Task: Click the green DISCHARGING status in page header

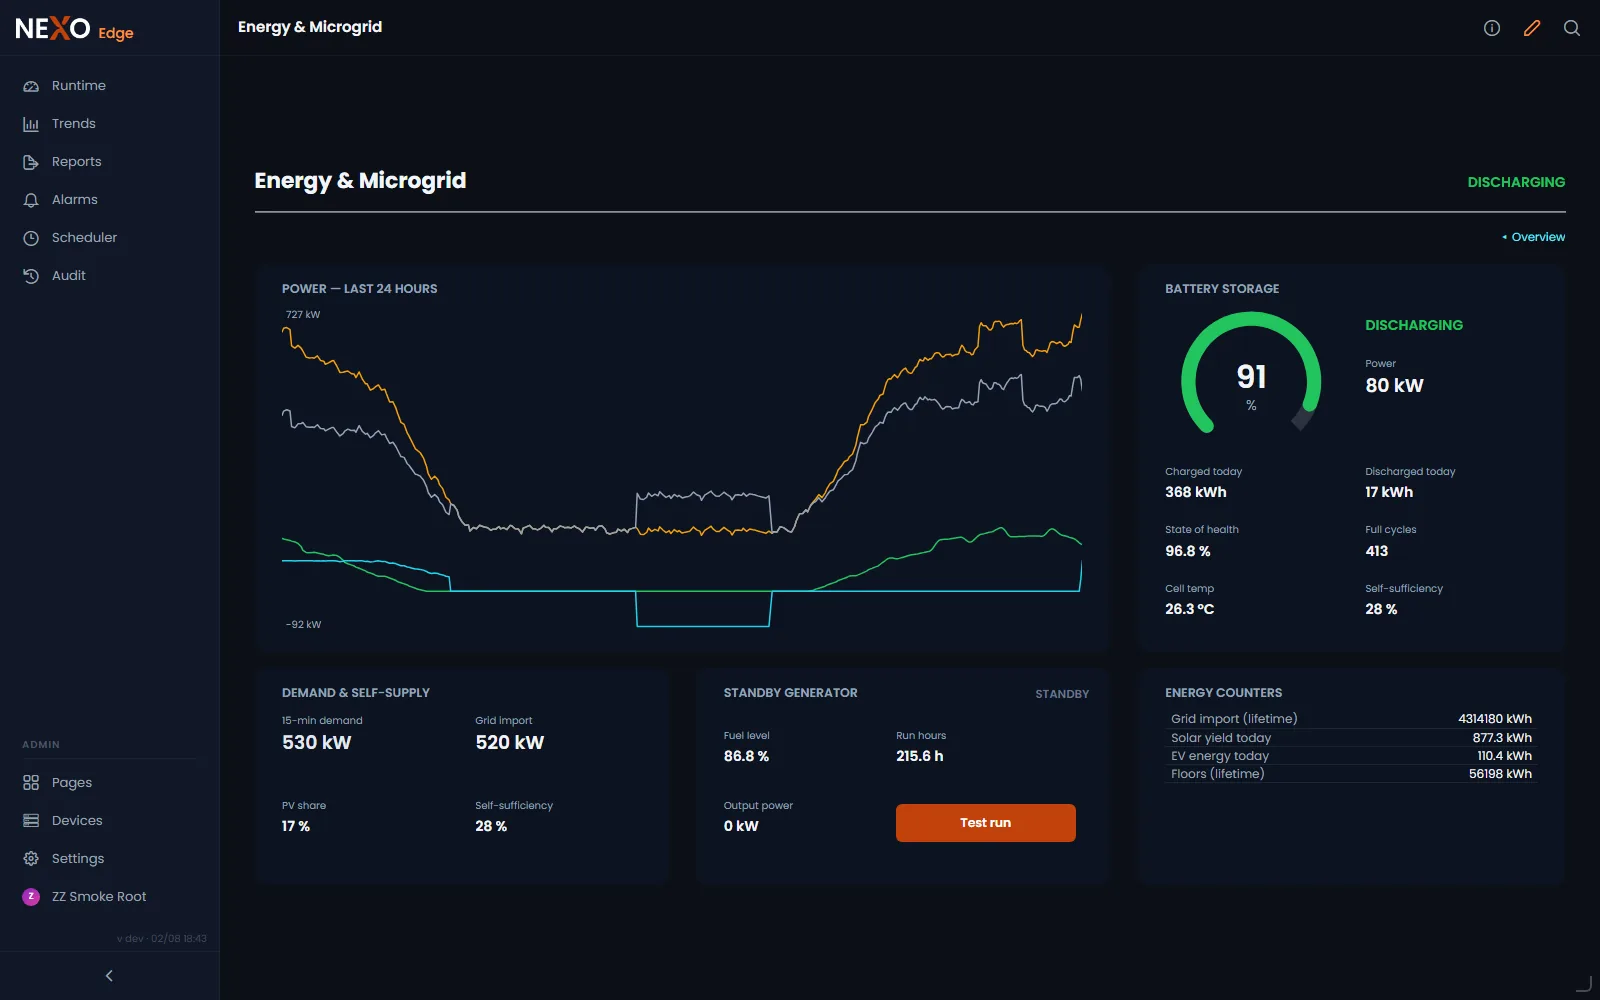Action: [x=1516, y=182]
